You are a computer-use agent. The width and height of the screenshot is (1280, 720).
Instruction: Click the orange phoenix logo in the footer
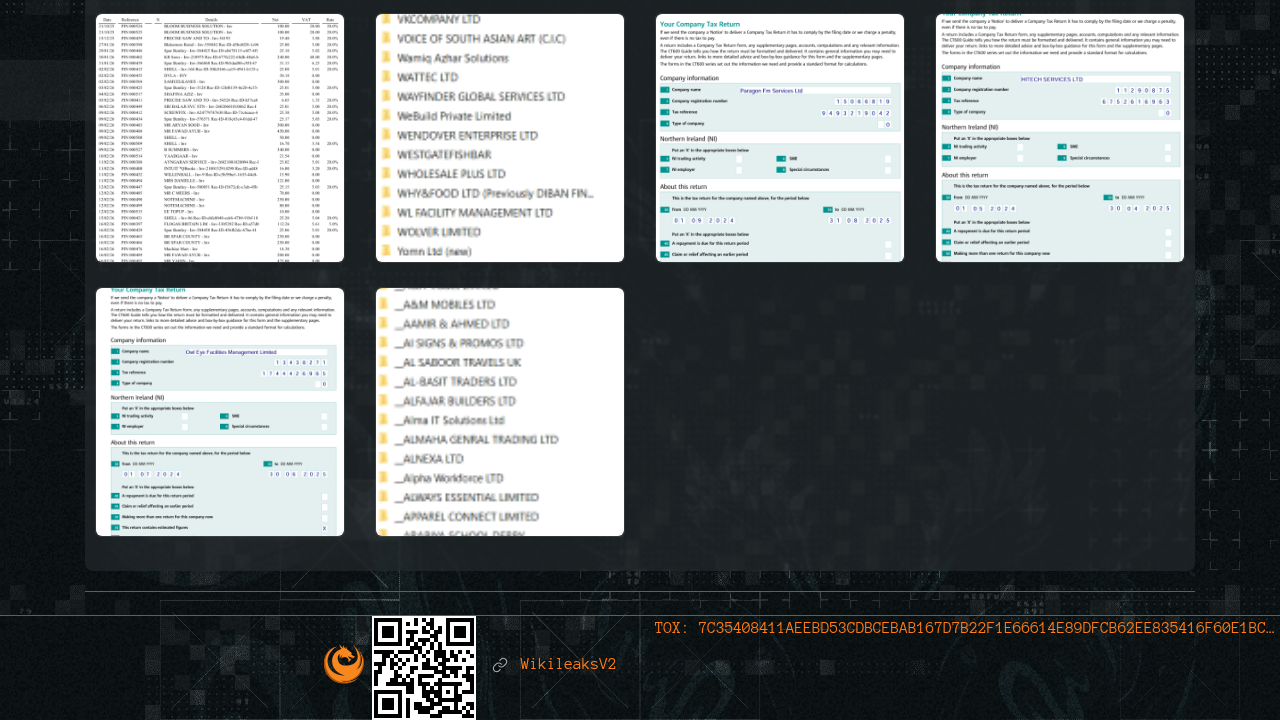[344, 664]
